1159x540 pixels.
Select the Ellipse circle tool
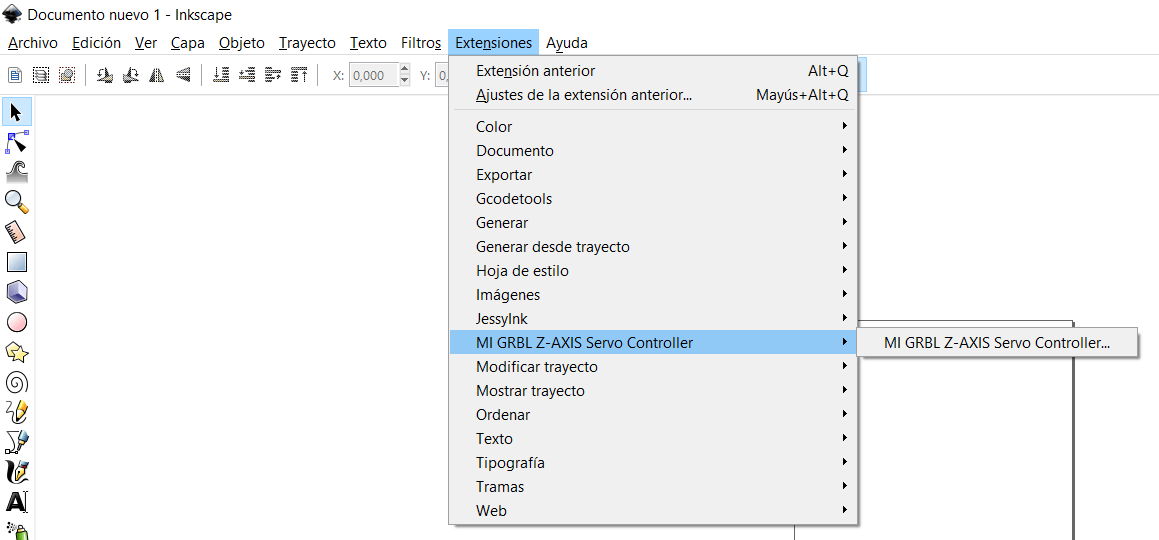click(x=17, y=322)
